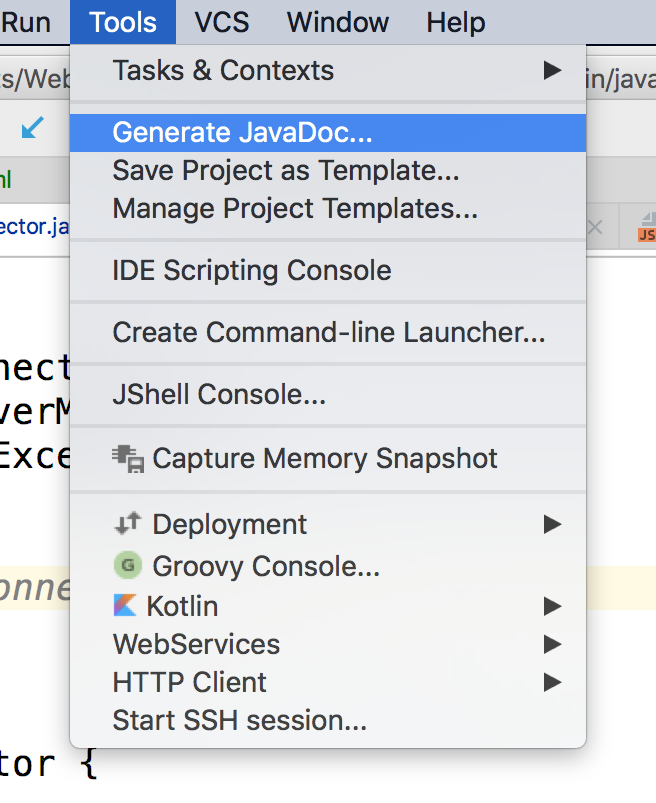Open the Help menu
The height and width of the screenshot is (803, 656).
(x=455, y=21)
